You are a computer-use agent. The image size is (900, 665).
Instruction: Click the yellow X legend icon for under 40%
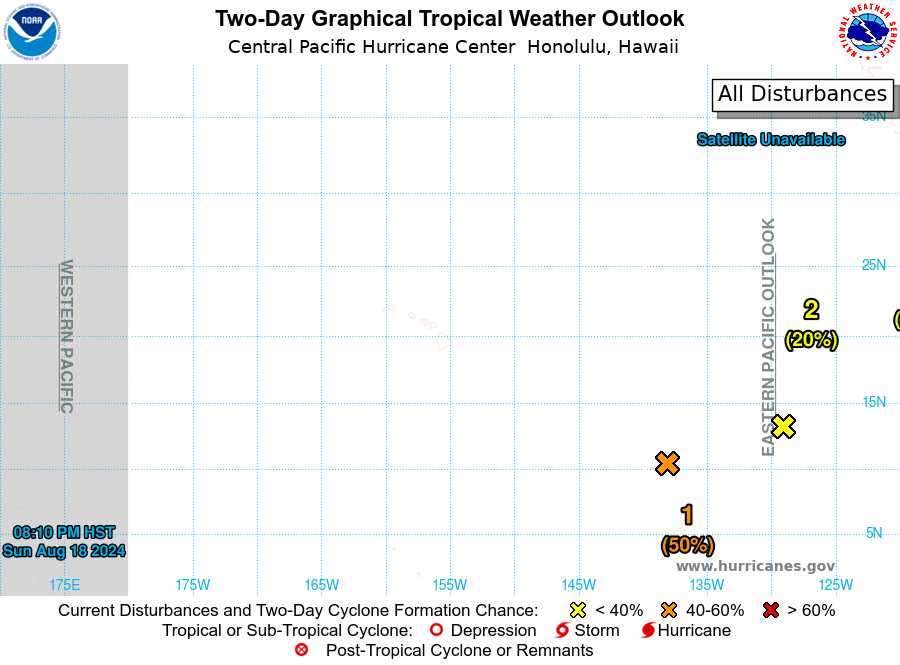click(x=578, y=610)
